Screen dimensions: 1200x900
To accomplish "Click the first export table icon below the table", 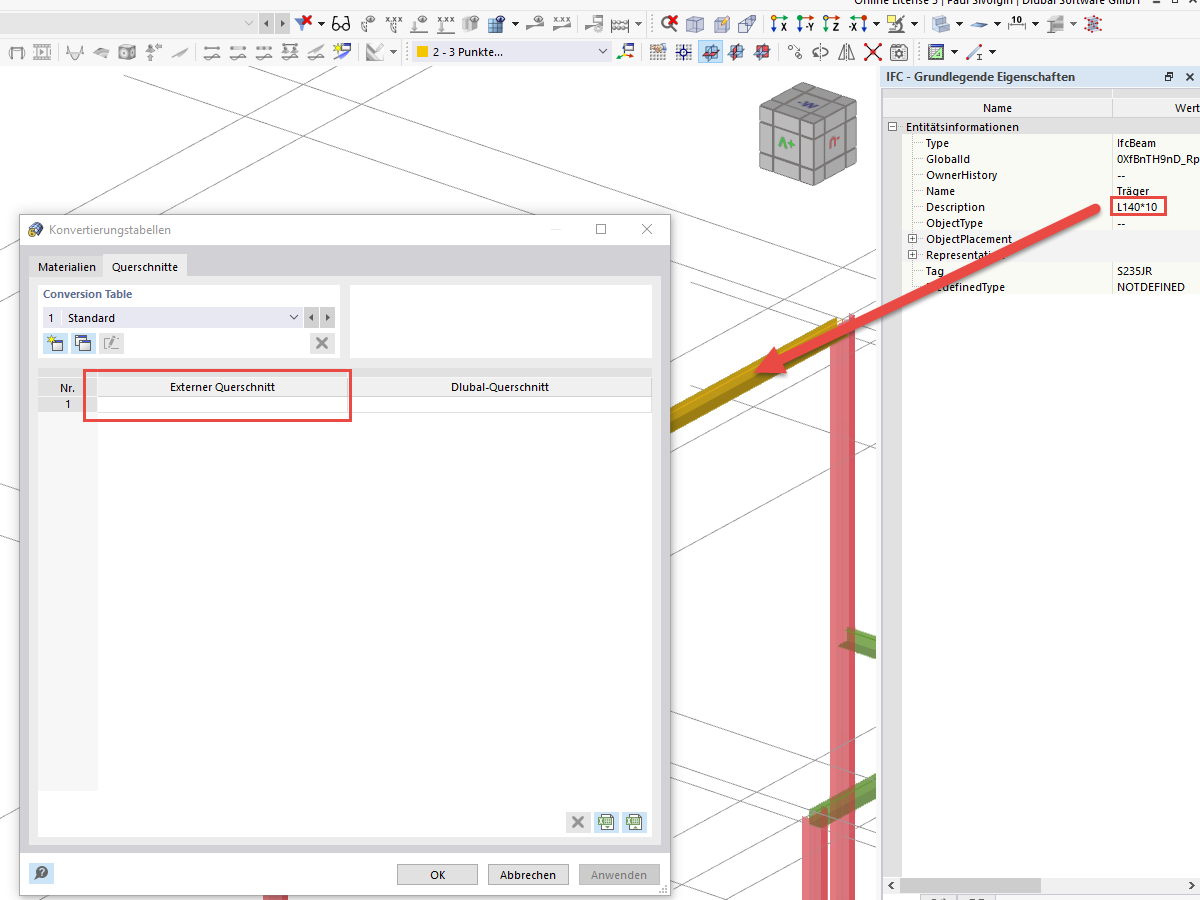I will tap(606, 822).
